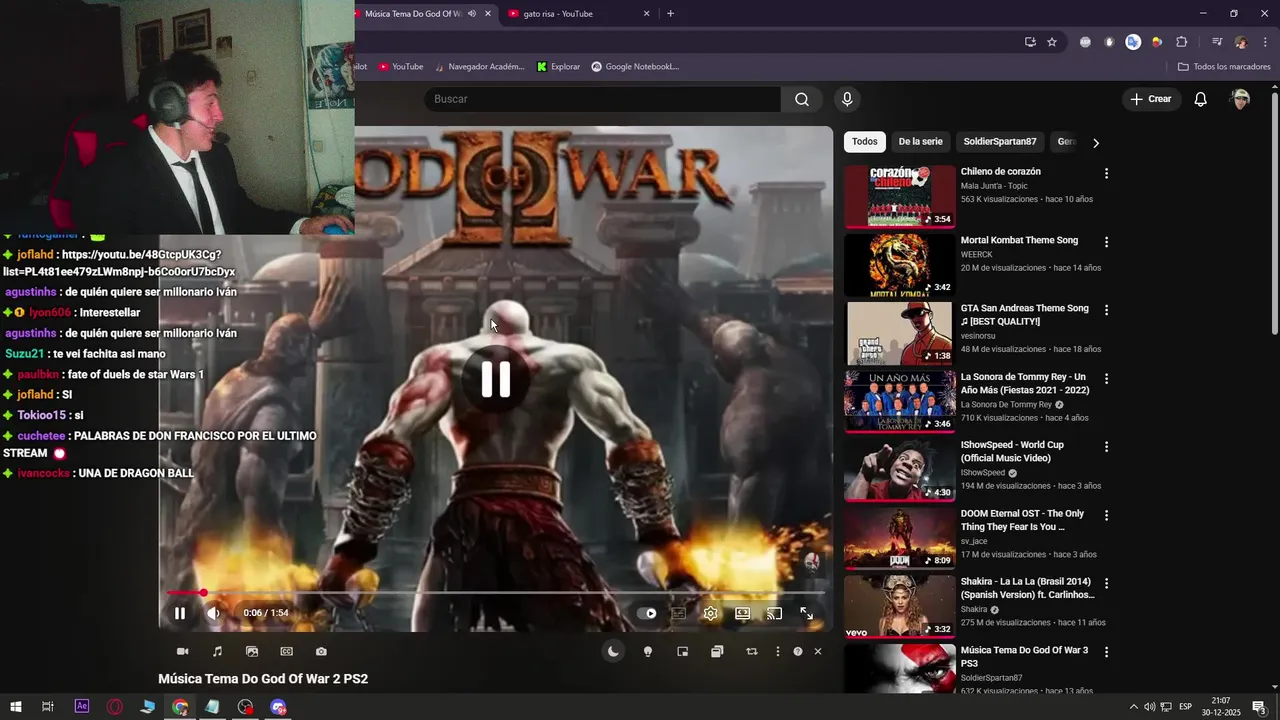Open Opera browser from taskbar

pos(115,707)
